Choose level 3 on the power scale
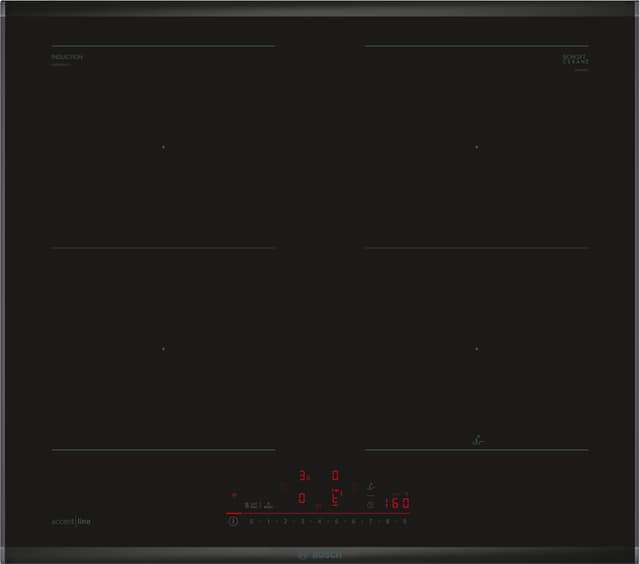Image resolution: width=640 pixels, height=564 pixels. tap(302, 522)
